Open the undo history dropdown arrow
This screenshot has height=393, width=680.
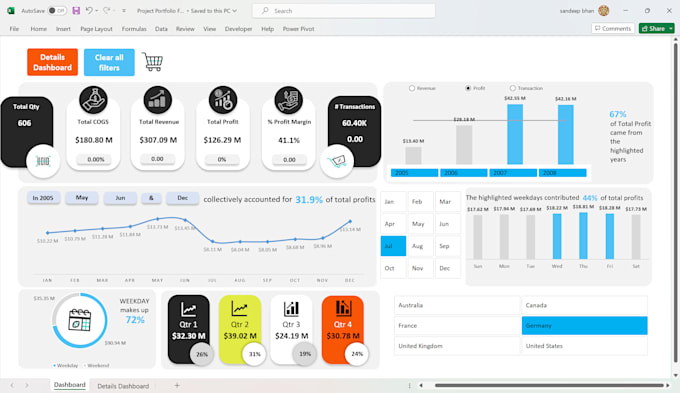[x=96, y=10]
